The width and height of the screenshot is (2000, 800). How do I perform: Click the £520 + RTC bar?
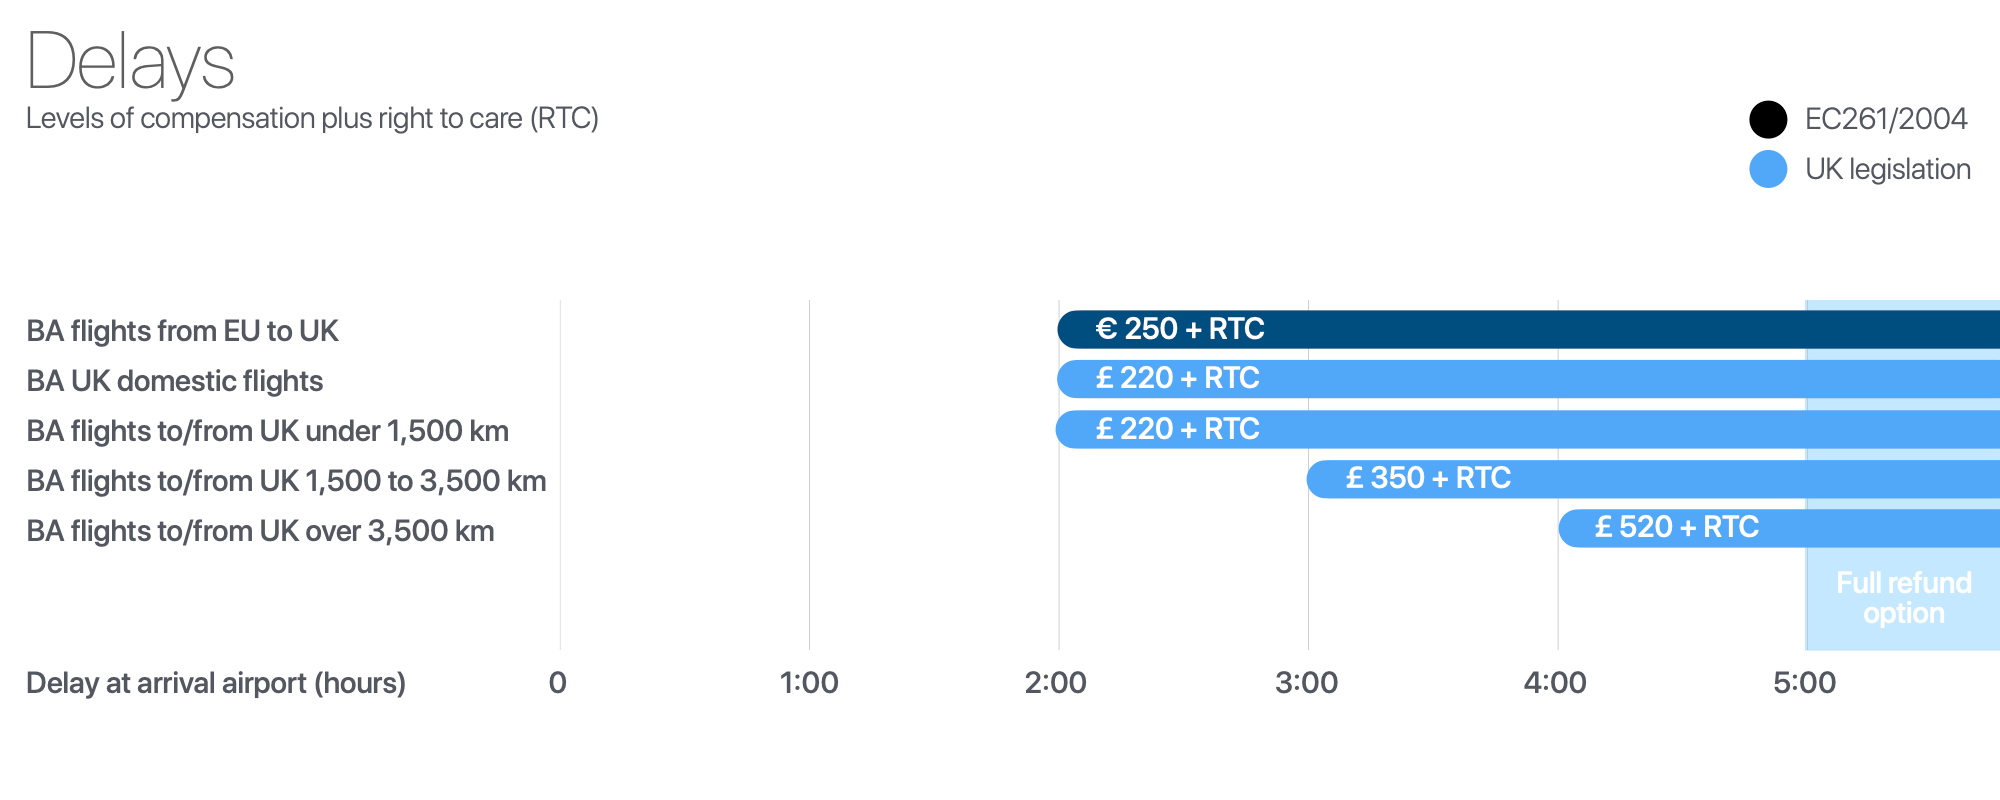click(1778, 528)
